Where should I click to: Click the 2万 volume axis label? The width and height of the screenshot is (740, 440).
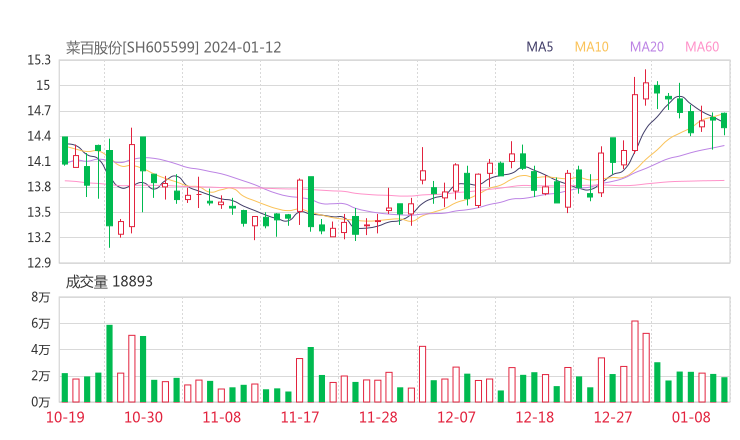pos(41,376)
